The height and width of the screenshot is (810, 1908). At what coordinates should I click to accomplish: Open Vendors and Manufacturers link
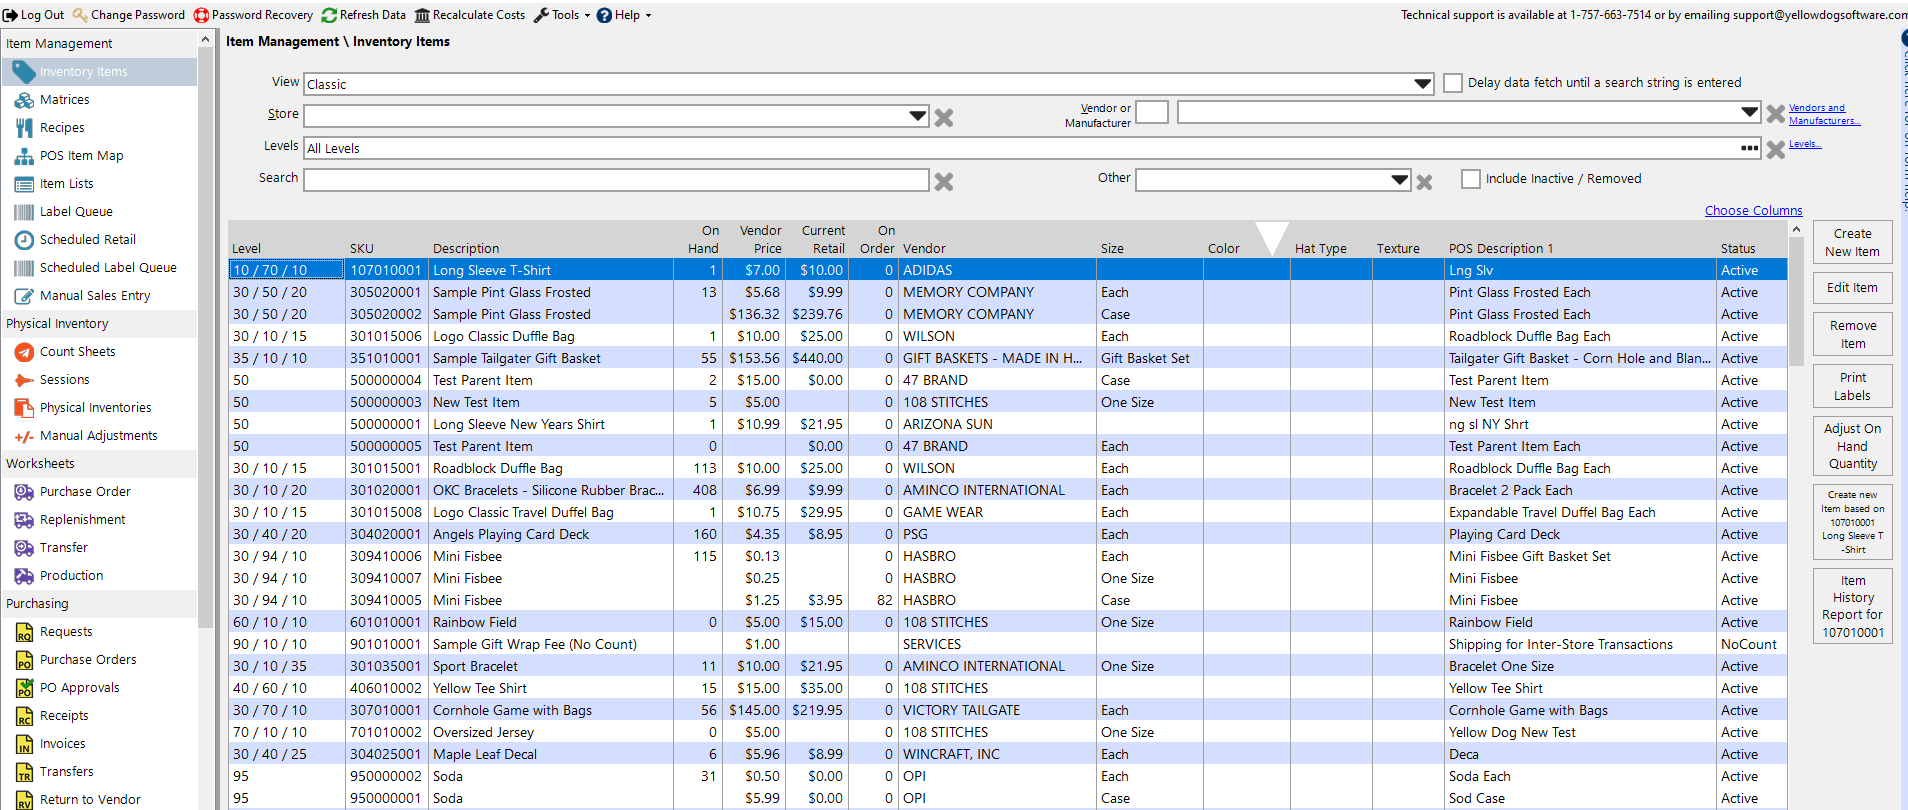click(1824, 114)
